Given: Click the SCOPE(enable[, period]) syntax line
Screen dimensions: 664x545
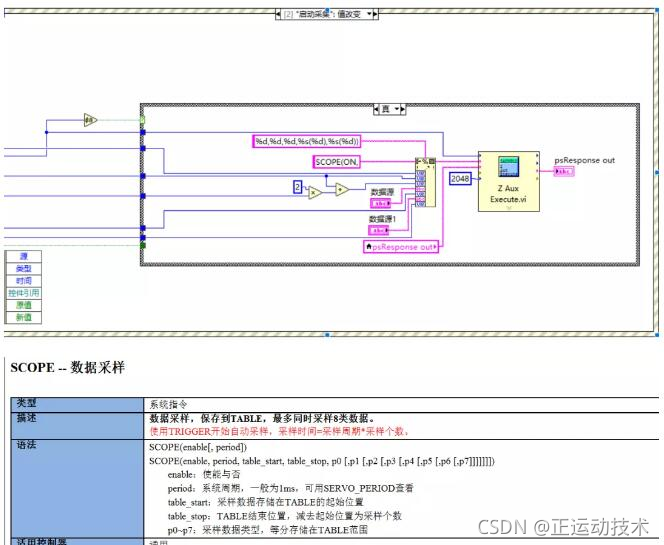Looking at the screenshot, I should [198, 447].
